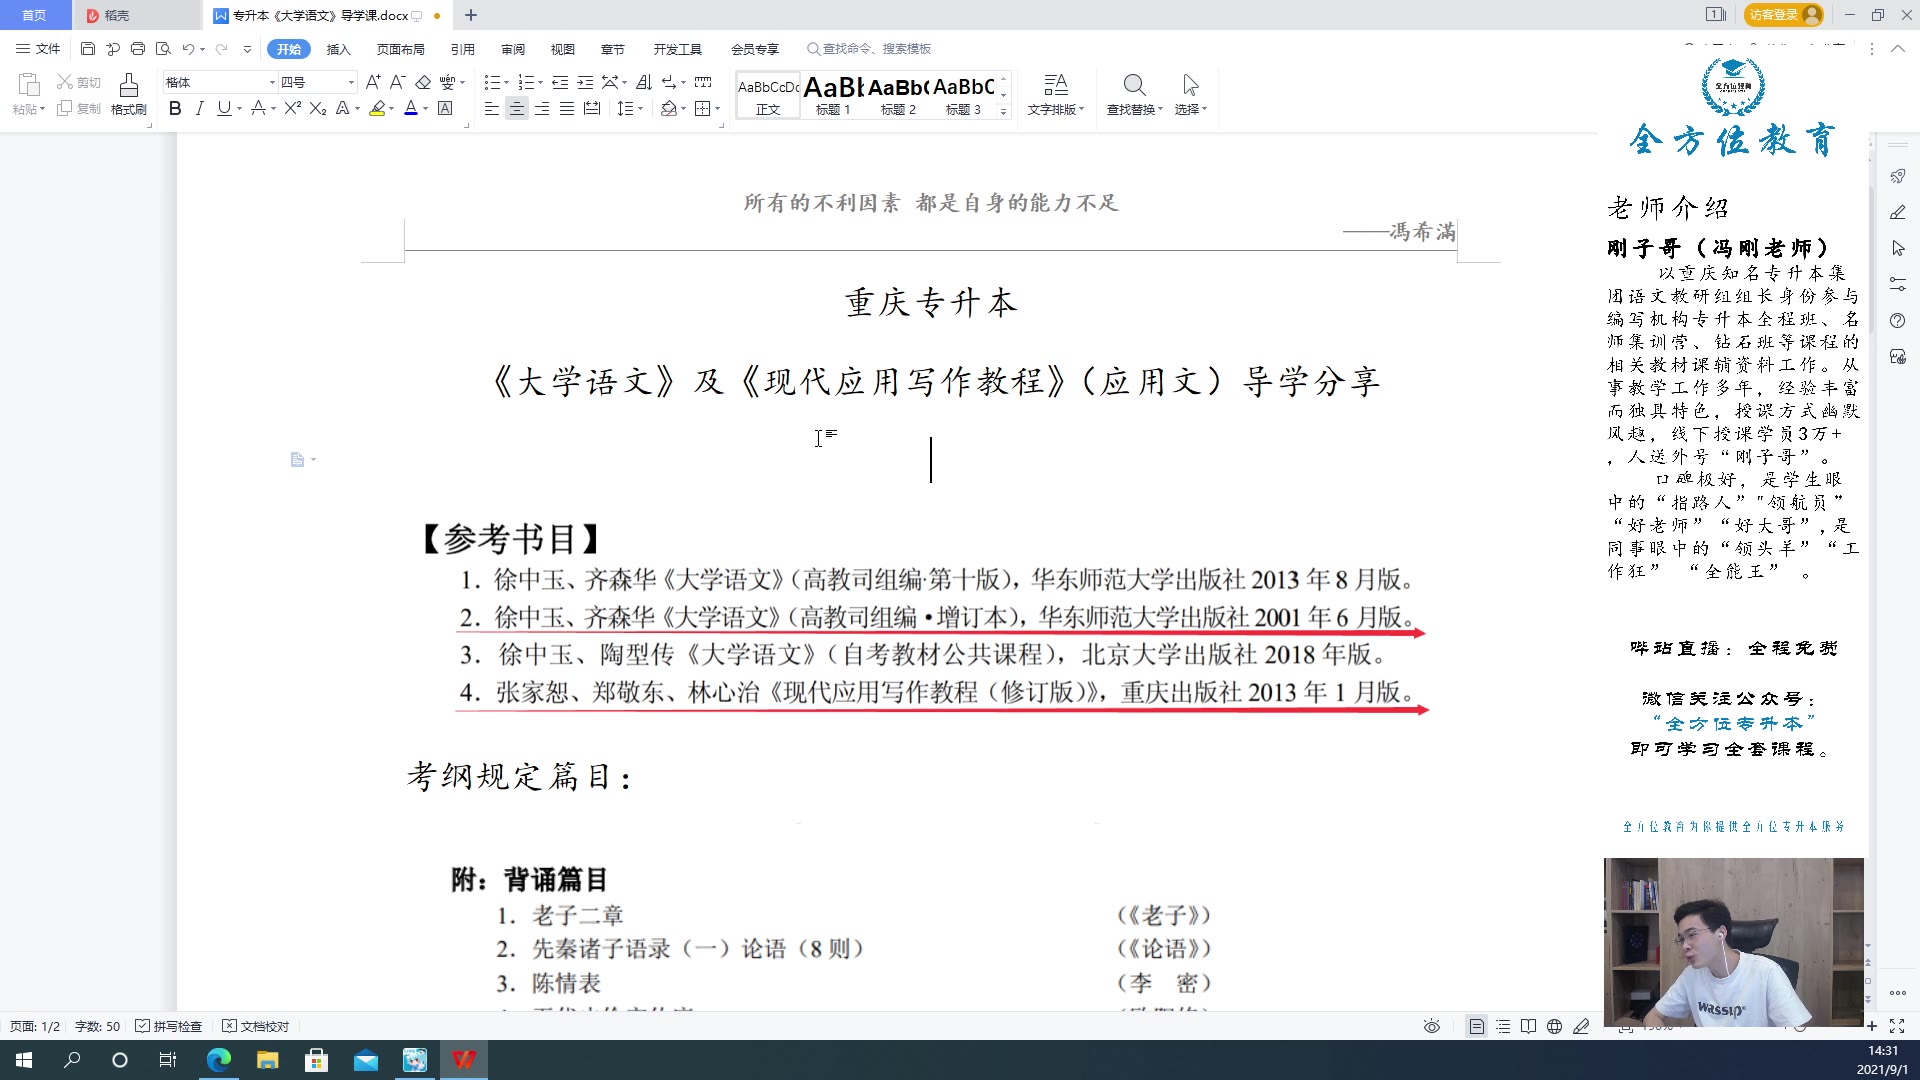This screenshot has width=1920, height=1080.
Task: Click the 视图 menu tab
Action: 562,49
